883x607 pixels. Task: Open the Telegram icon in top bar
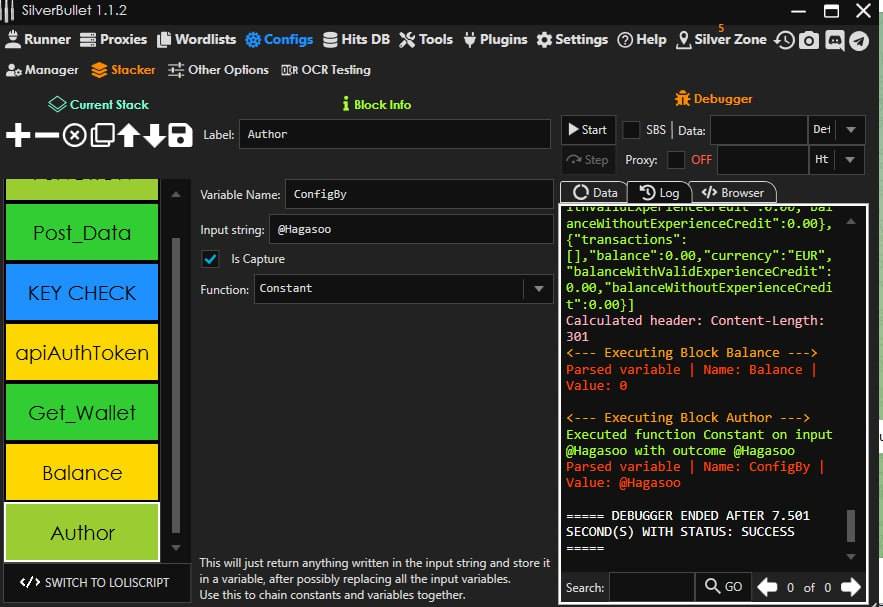[859, 40]
